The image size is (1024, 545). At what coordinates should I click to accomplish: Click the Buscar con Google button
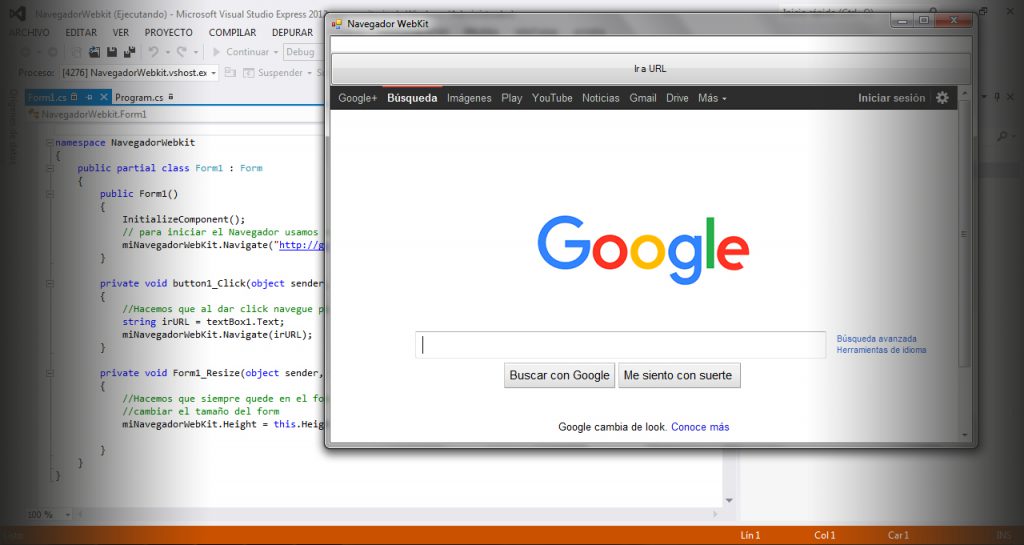559,375
